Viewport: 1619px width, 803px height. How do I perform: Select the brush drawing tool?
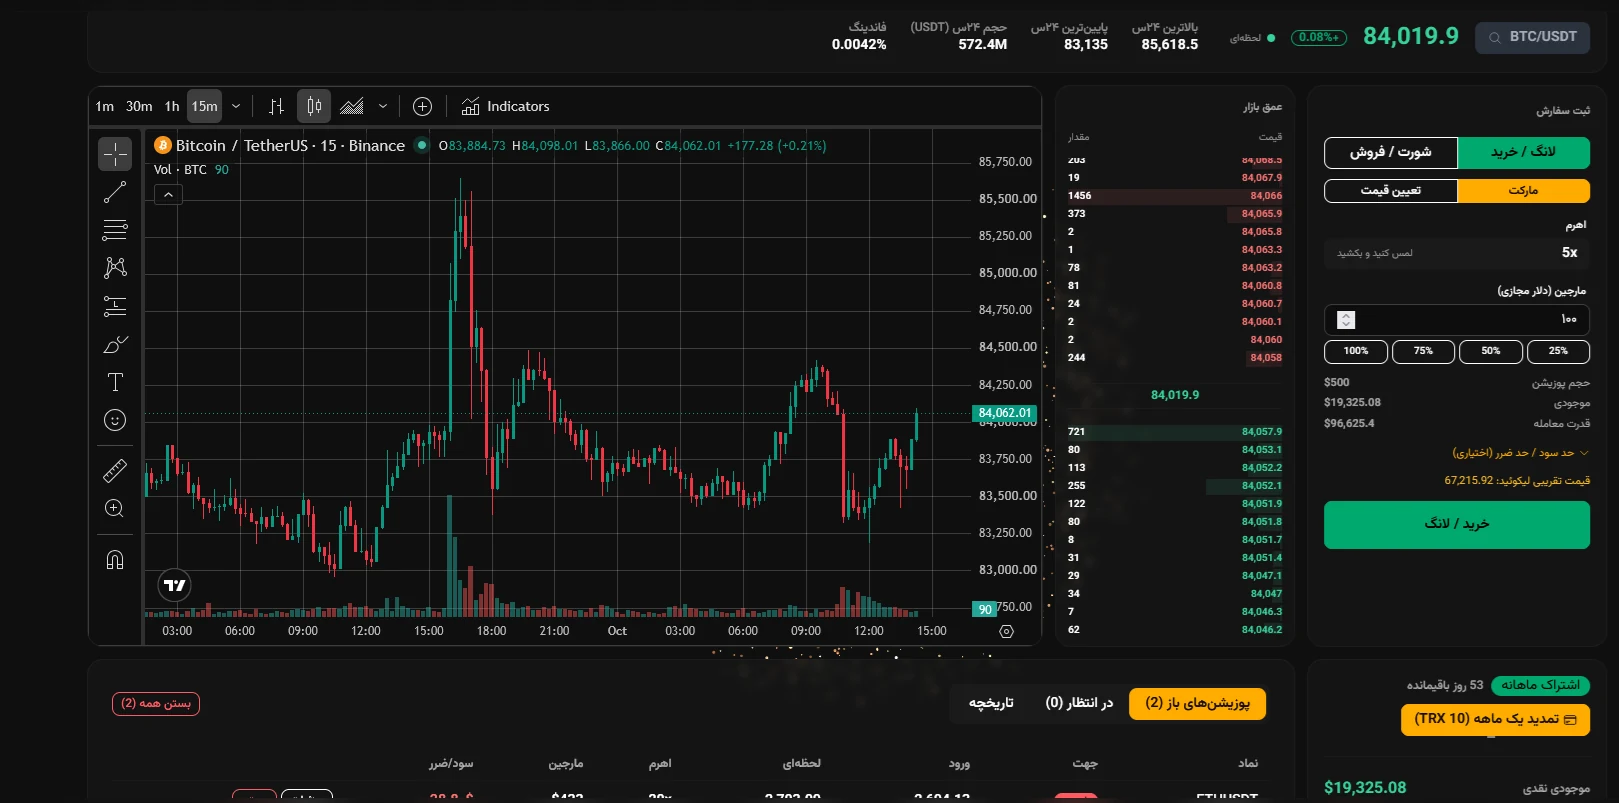coord(115,344)
